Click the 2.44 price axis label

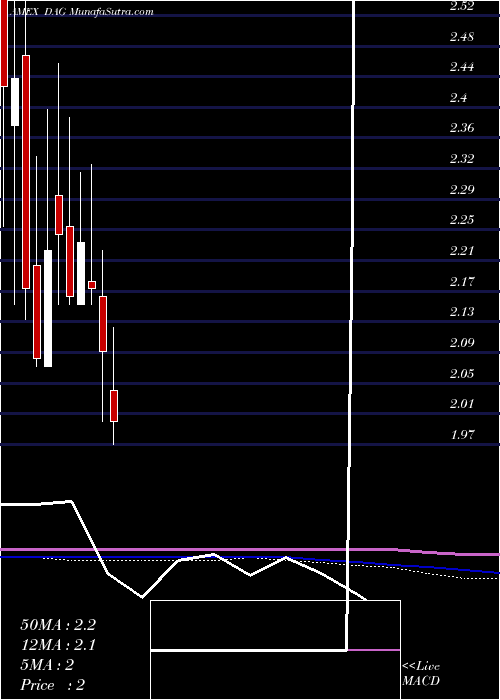[462, 67]
